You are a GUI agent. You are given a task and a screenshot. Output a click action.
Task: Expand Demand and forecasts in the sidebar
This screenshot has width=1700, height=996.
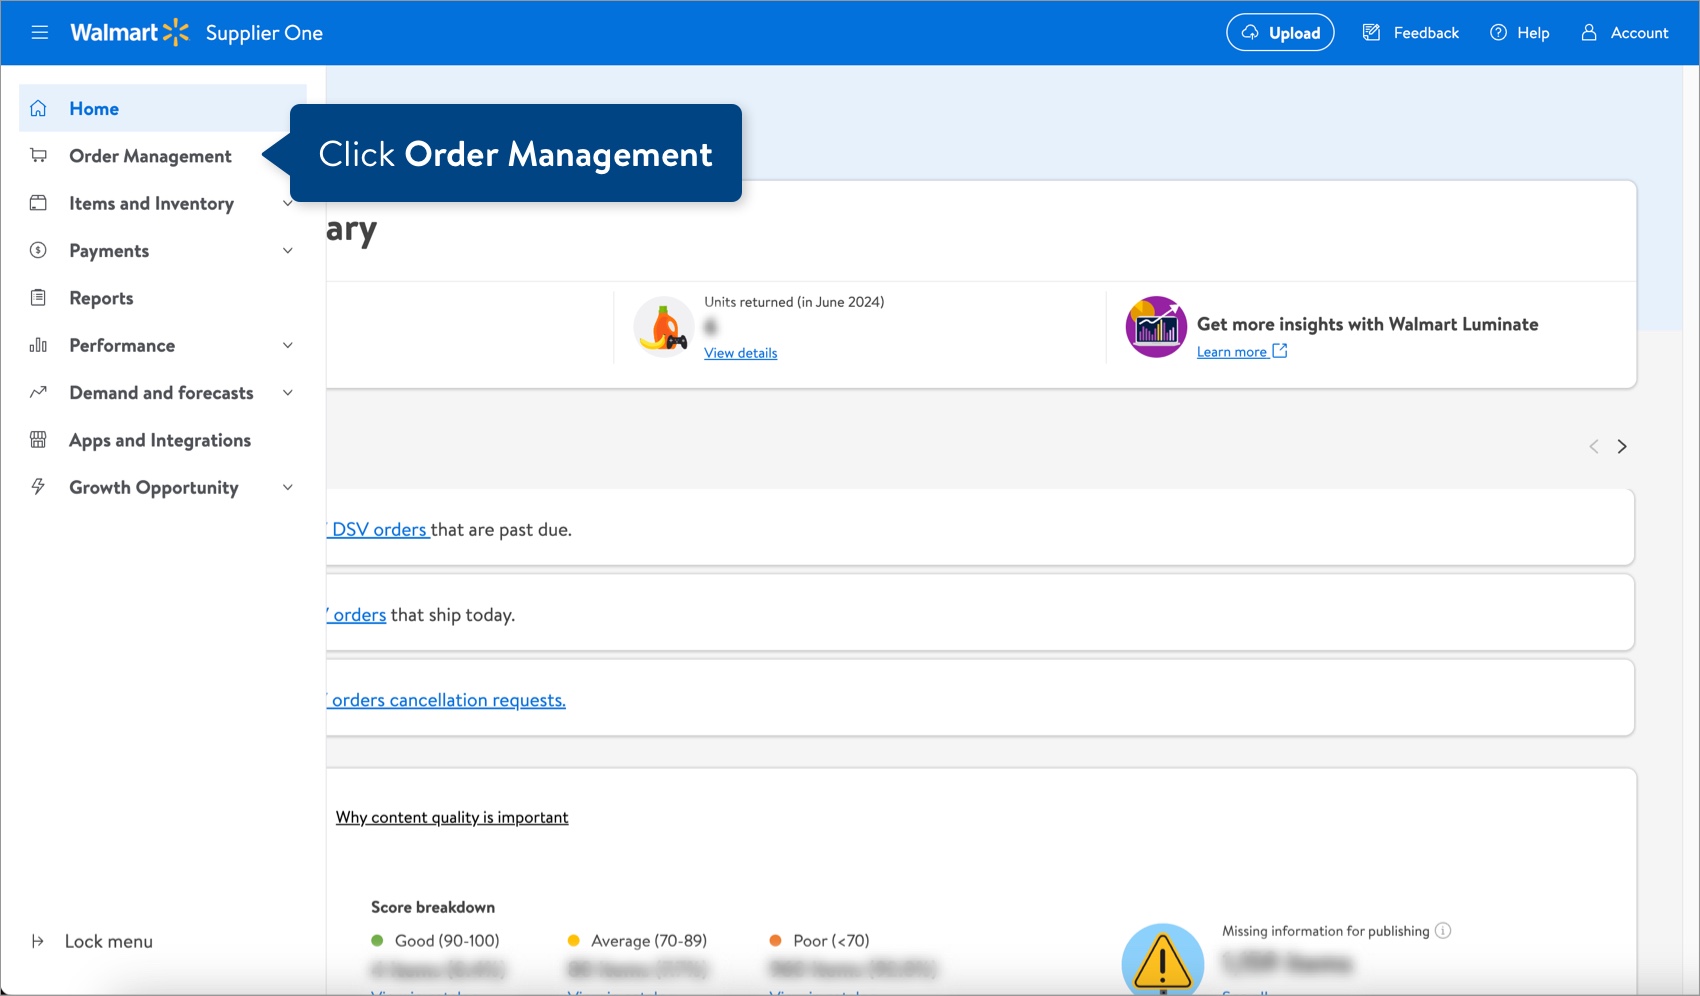(287, 392)
